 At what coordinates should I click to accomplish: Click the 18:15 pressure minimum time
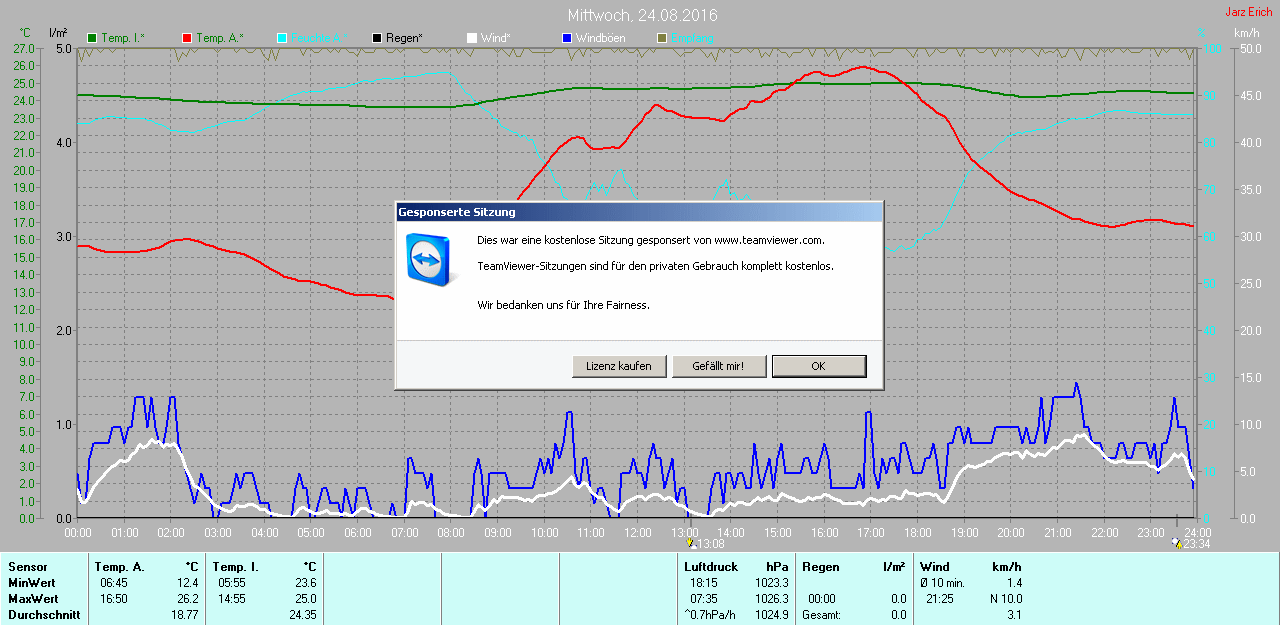704,583
